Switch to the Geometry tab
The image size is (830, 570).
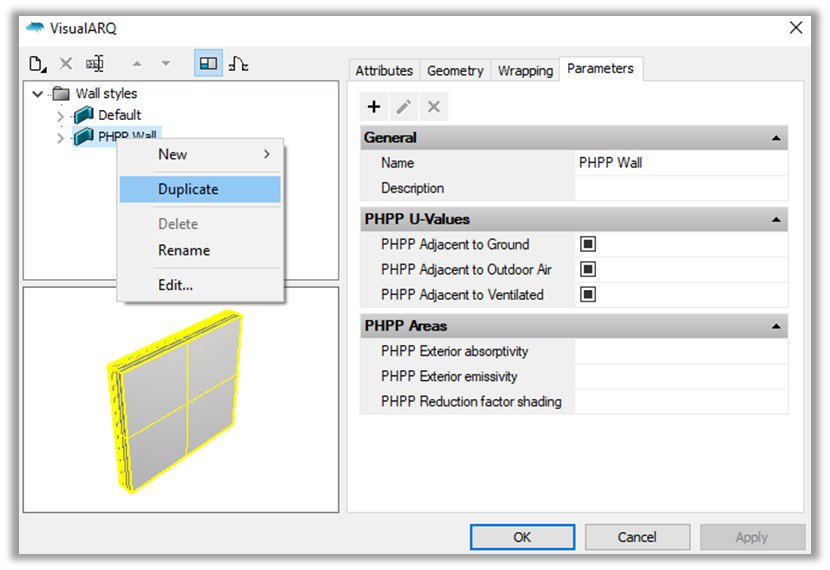(455, 70)
